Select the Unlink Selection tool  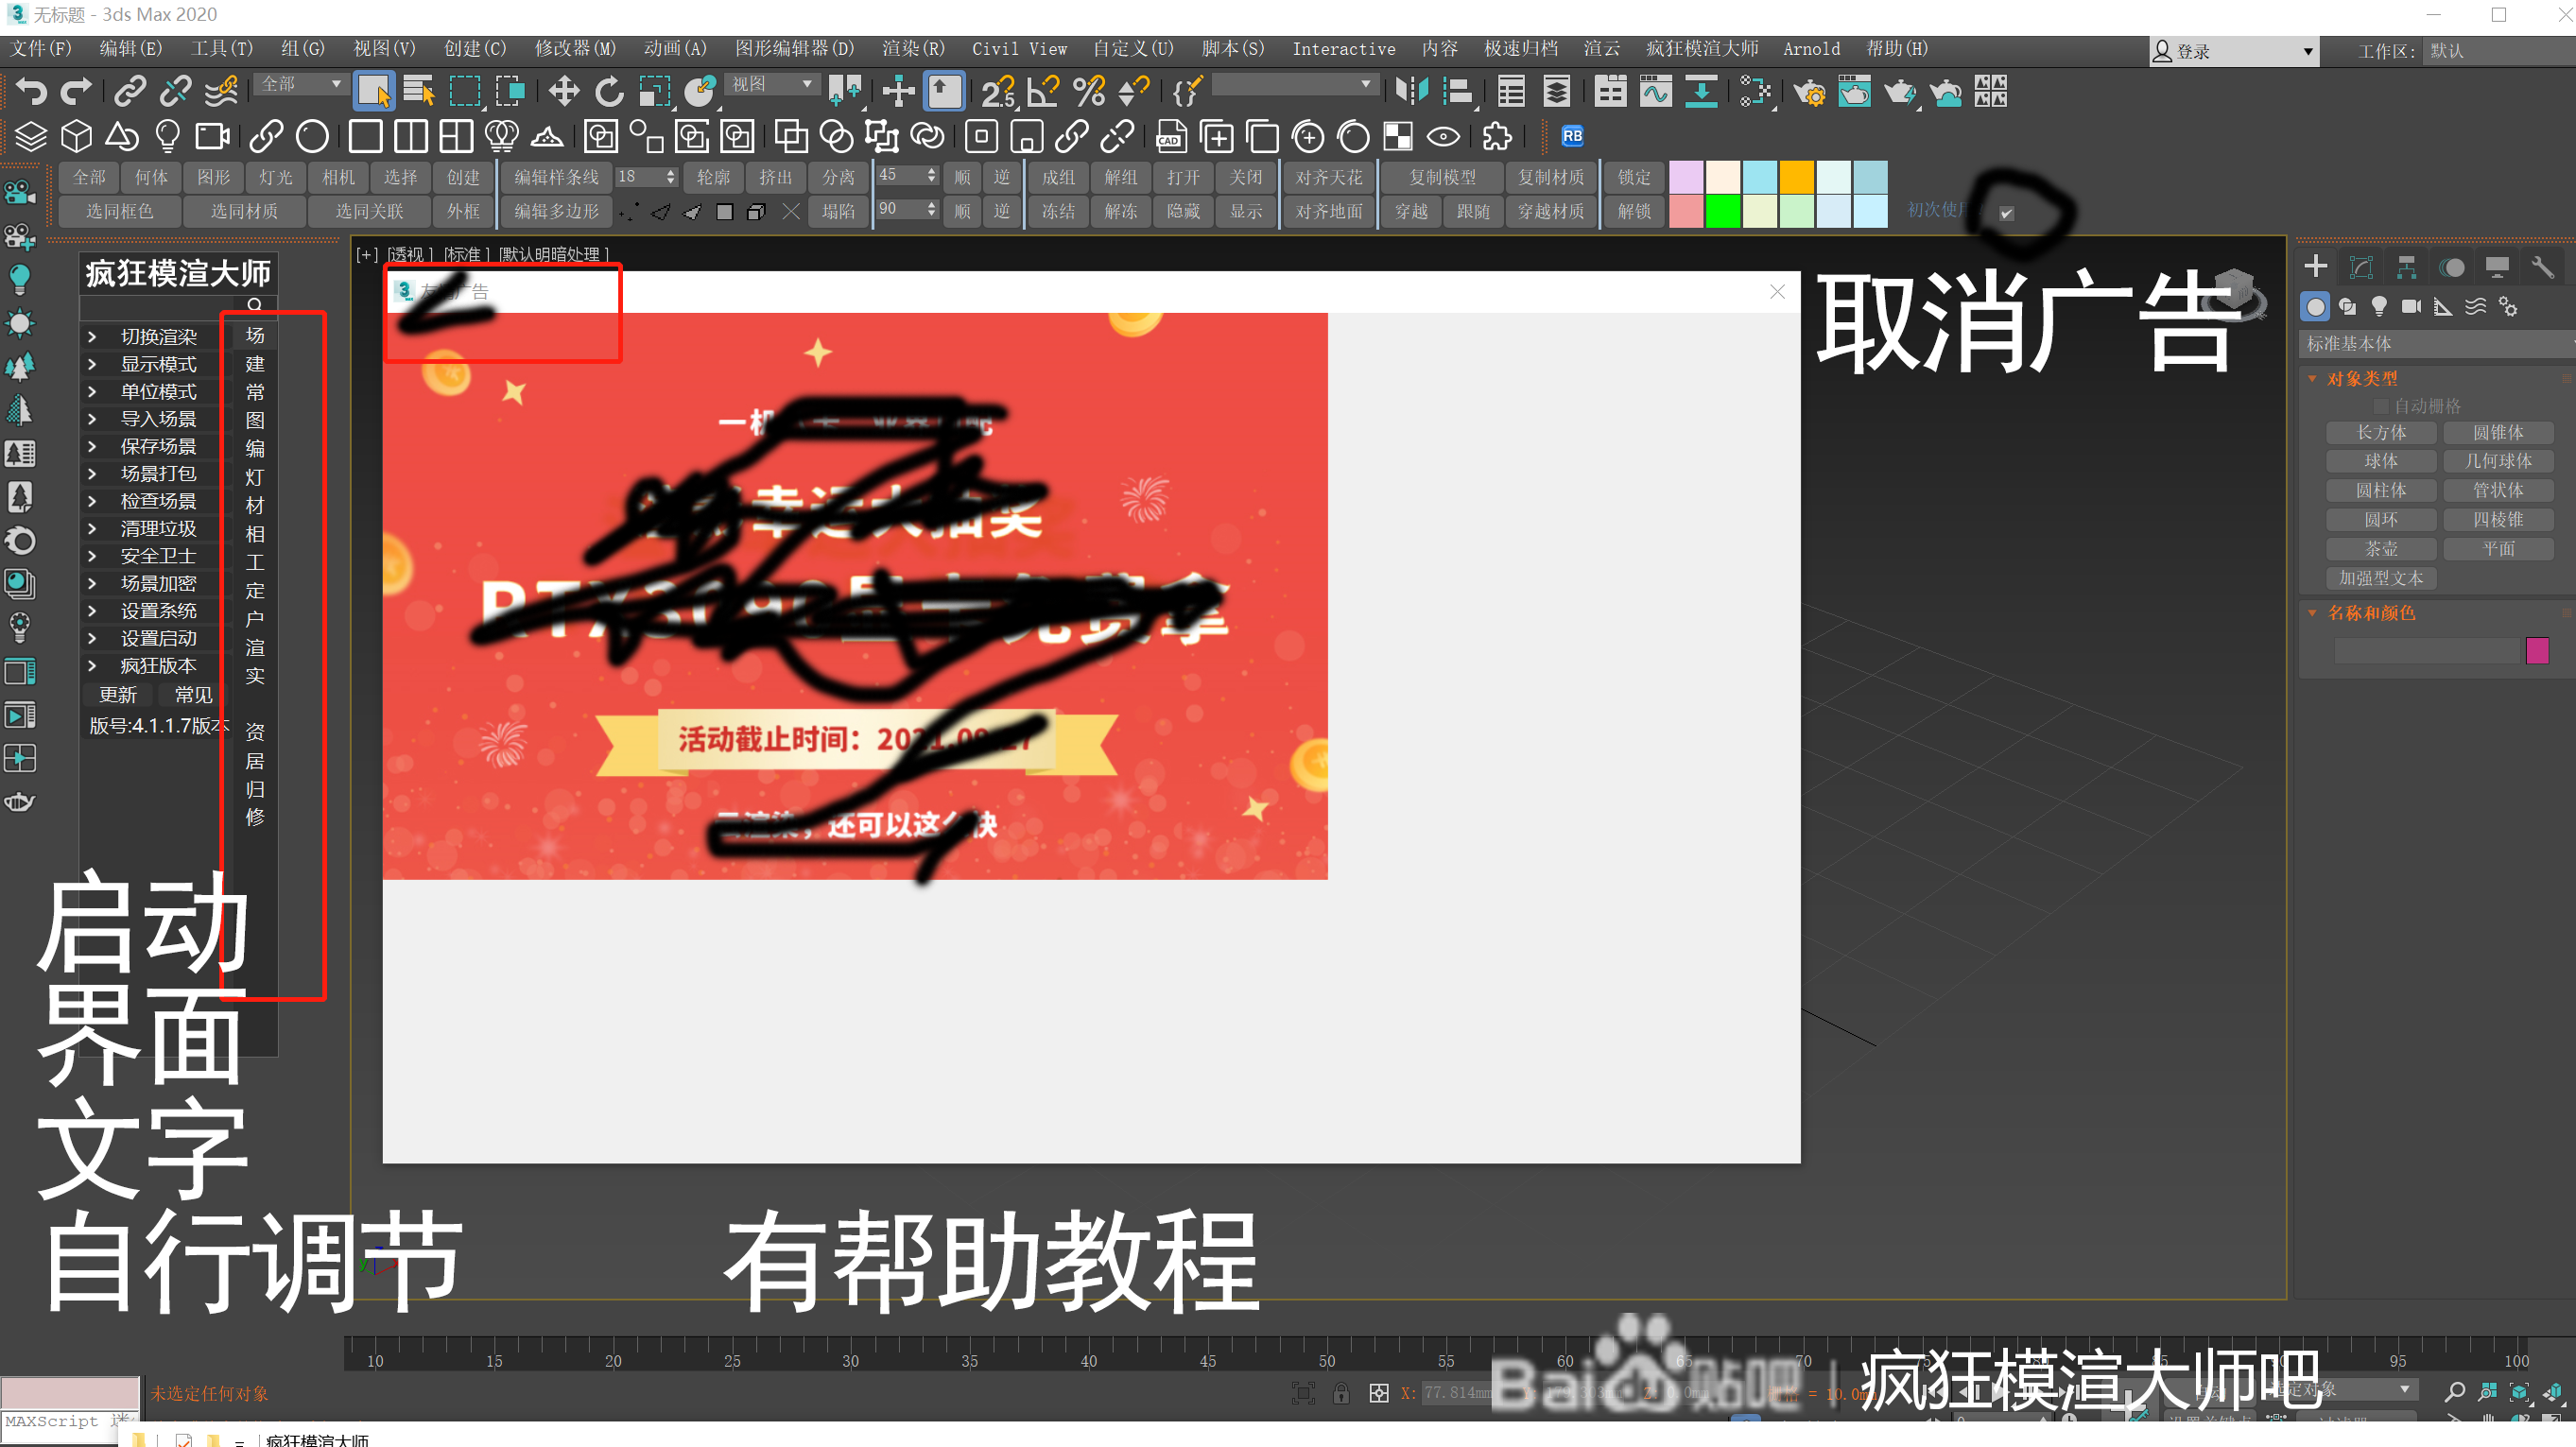click(175, 92)
